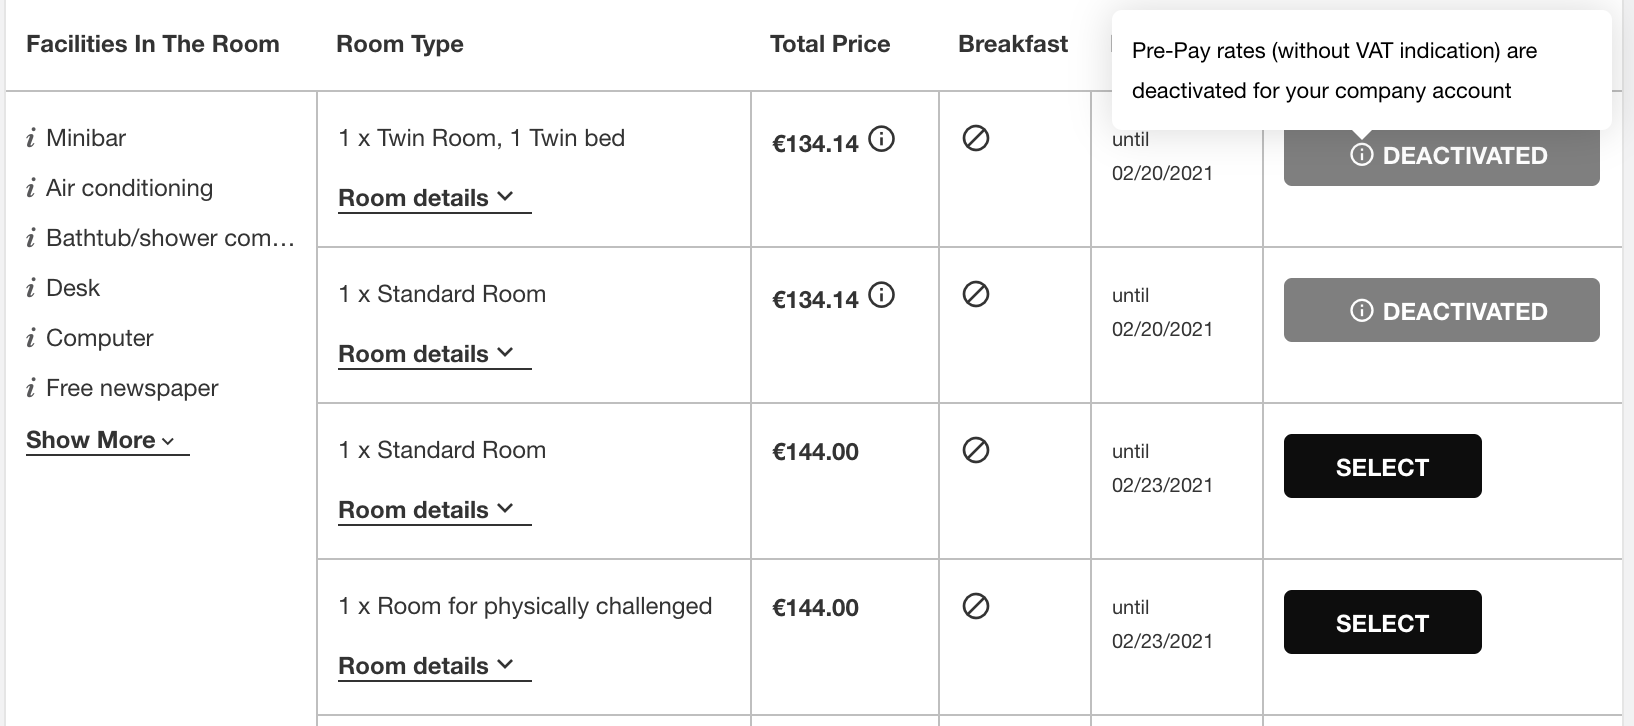Click info icon next to Desk

31,288
